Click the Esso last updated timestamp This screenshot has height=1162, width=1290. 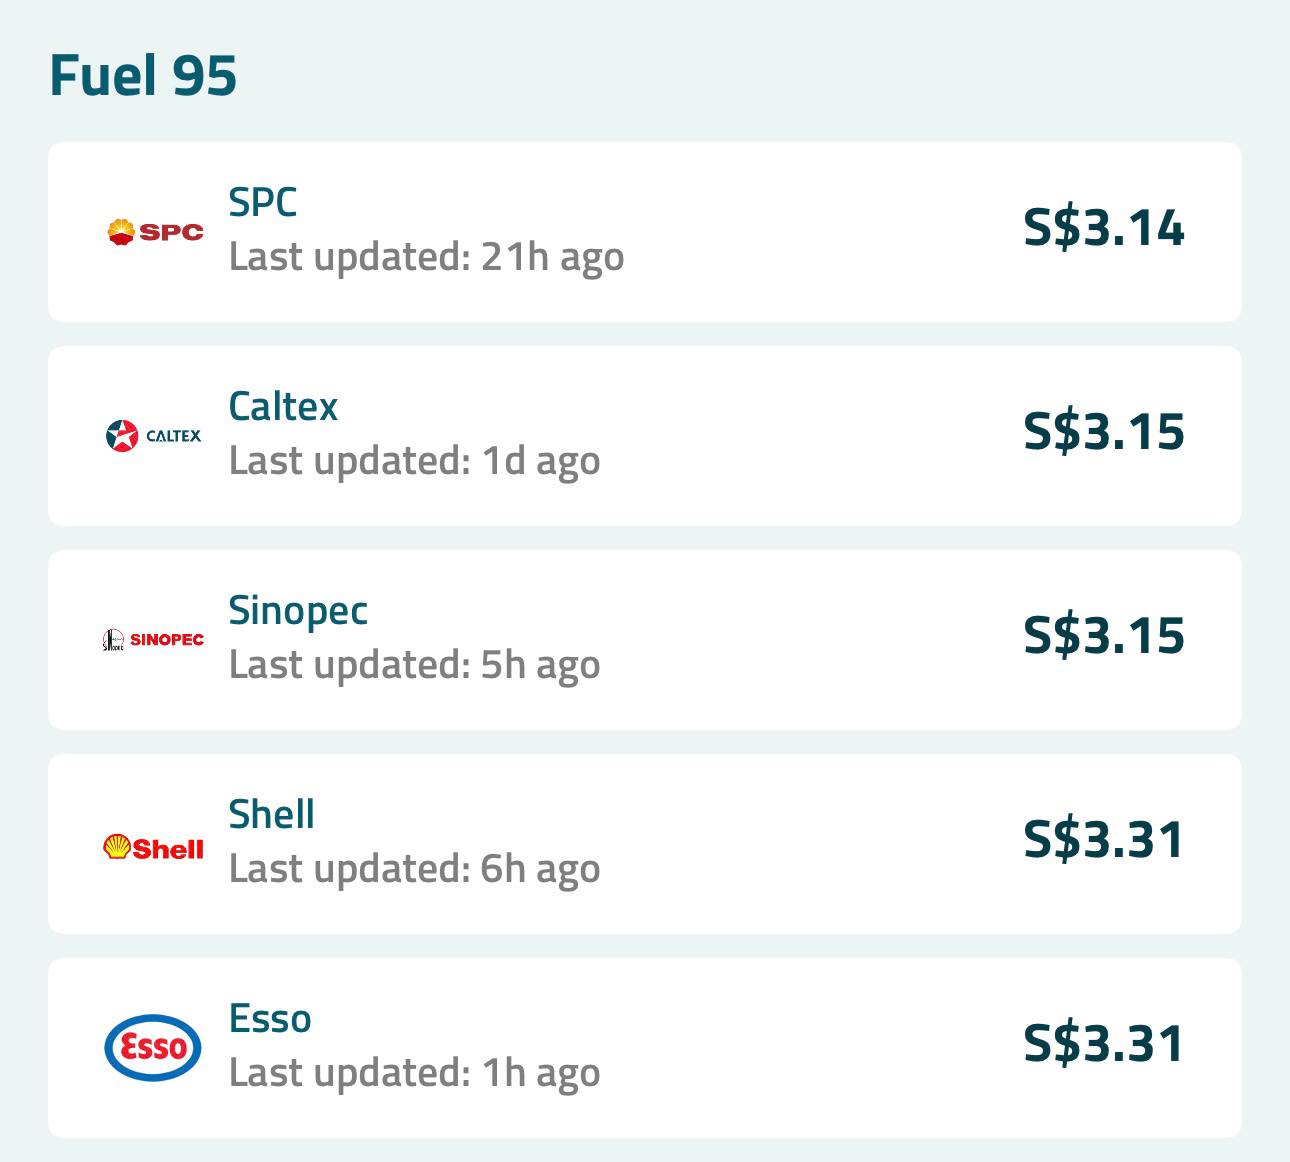pos(414,1073)
